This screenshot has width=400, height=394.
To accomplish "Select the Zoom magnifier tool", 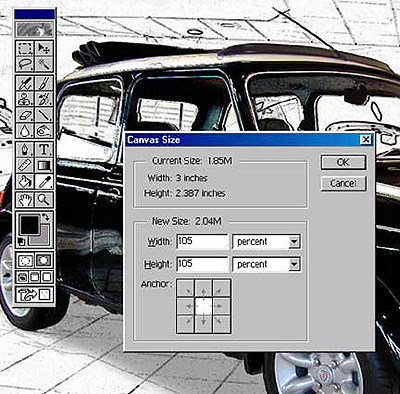I will [x=44, y=200].
